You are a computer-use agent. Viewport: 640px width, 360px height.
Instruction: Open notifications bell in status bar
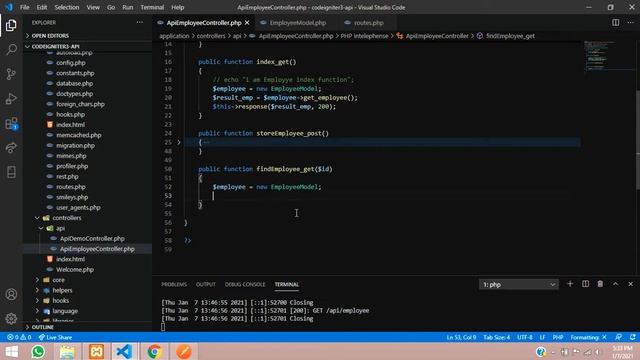click(x=633, y=338)
